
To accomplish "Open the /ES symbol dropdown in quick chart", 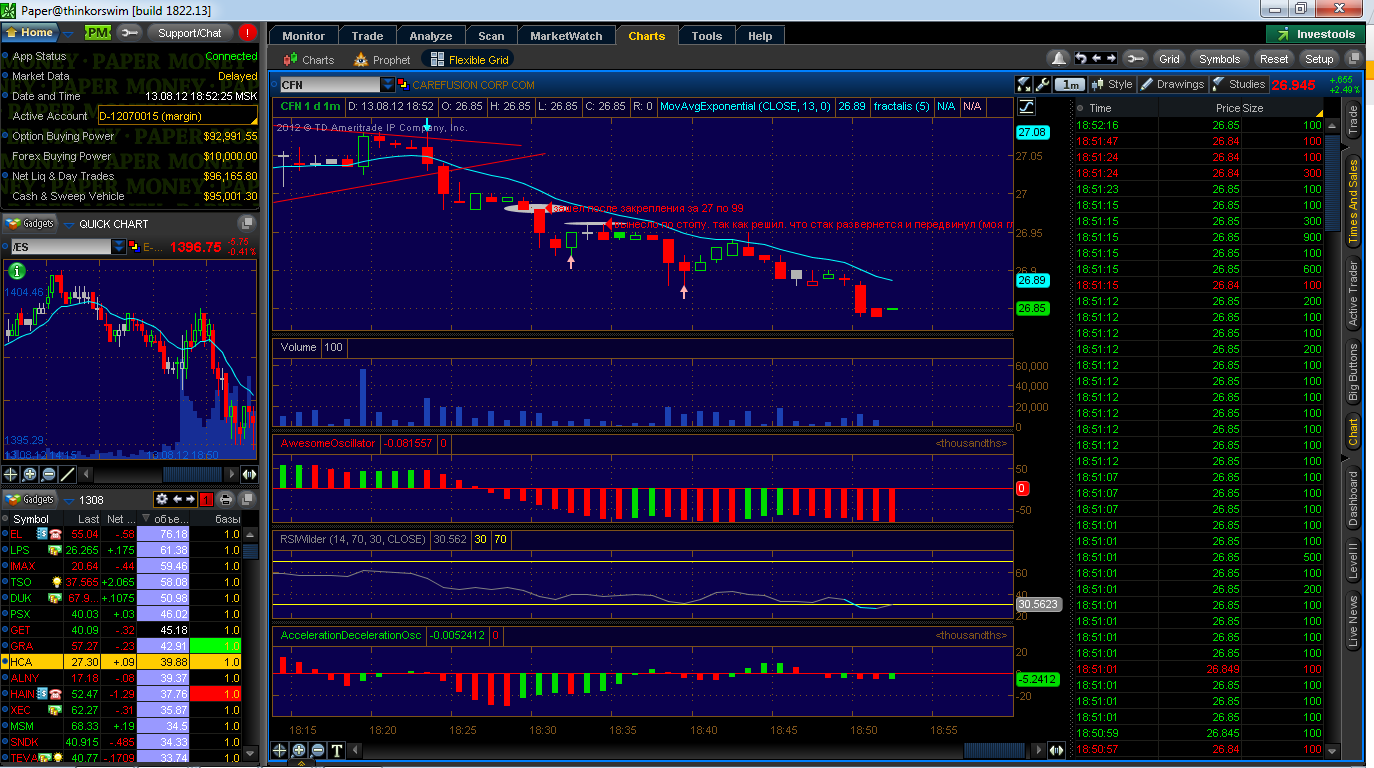I will pos(119,246).
